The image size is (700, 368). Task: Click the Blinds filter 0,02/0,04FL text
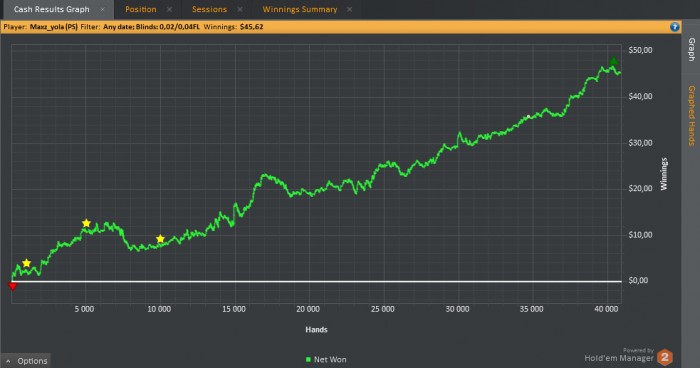coord(179,27)
